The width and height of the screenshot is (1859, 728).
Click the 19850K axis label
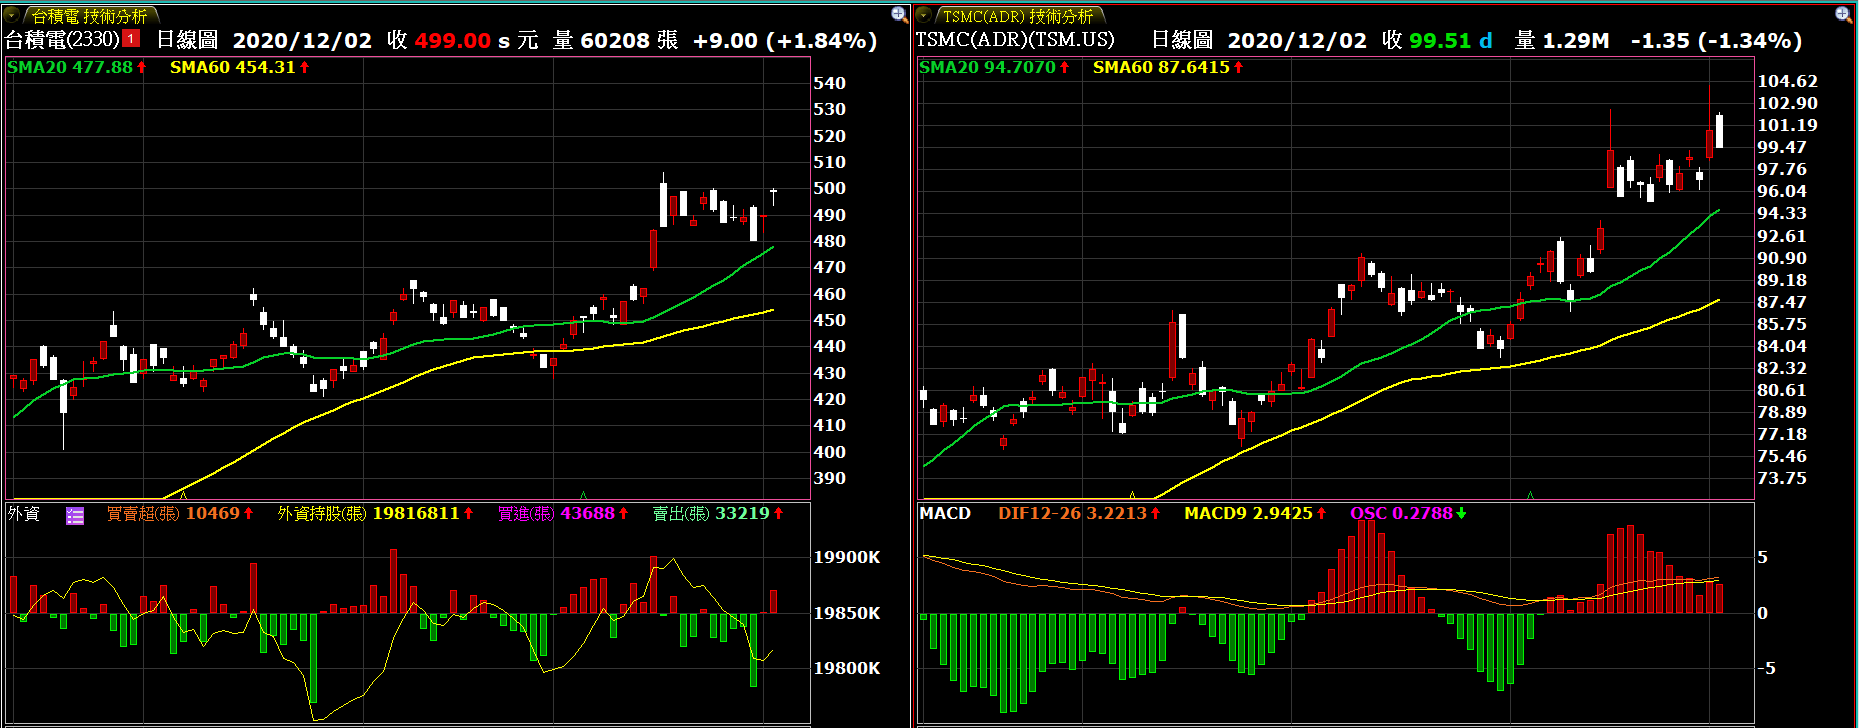click(846, 613)
